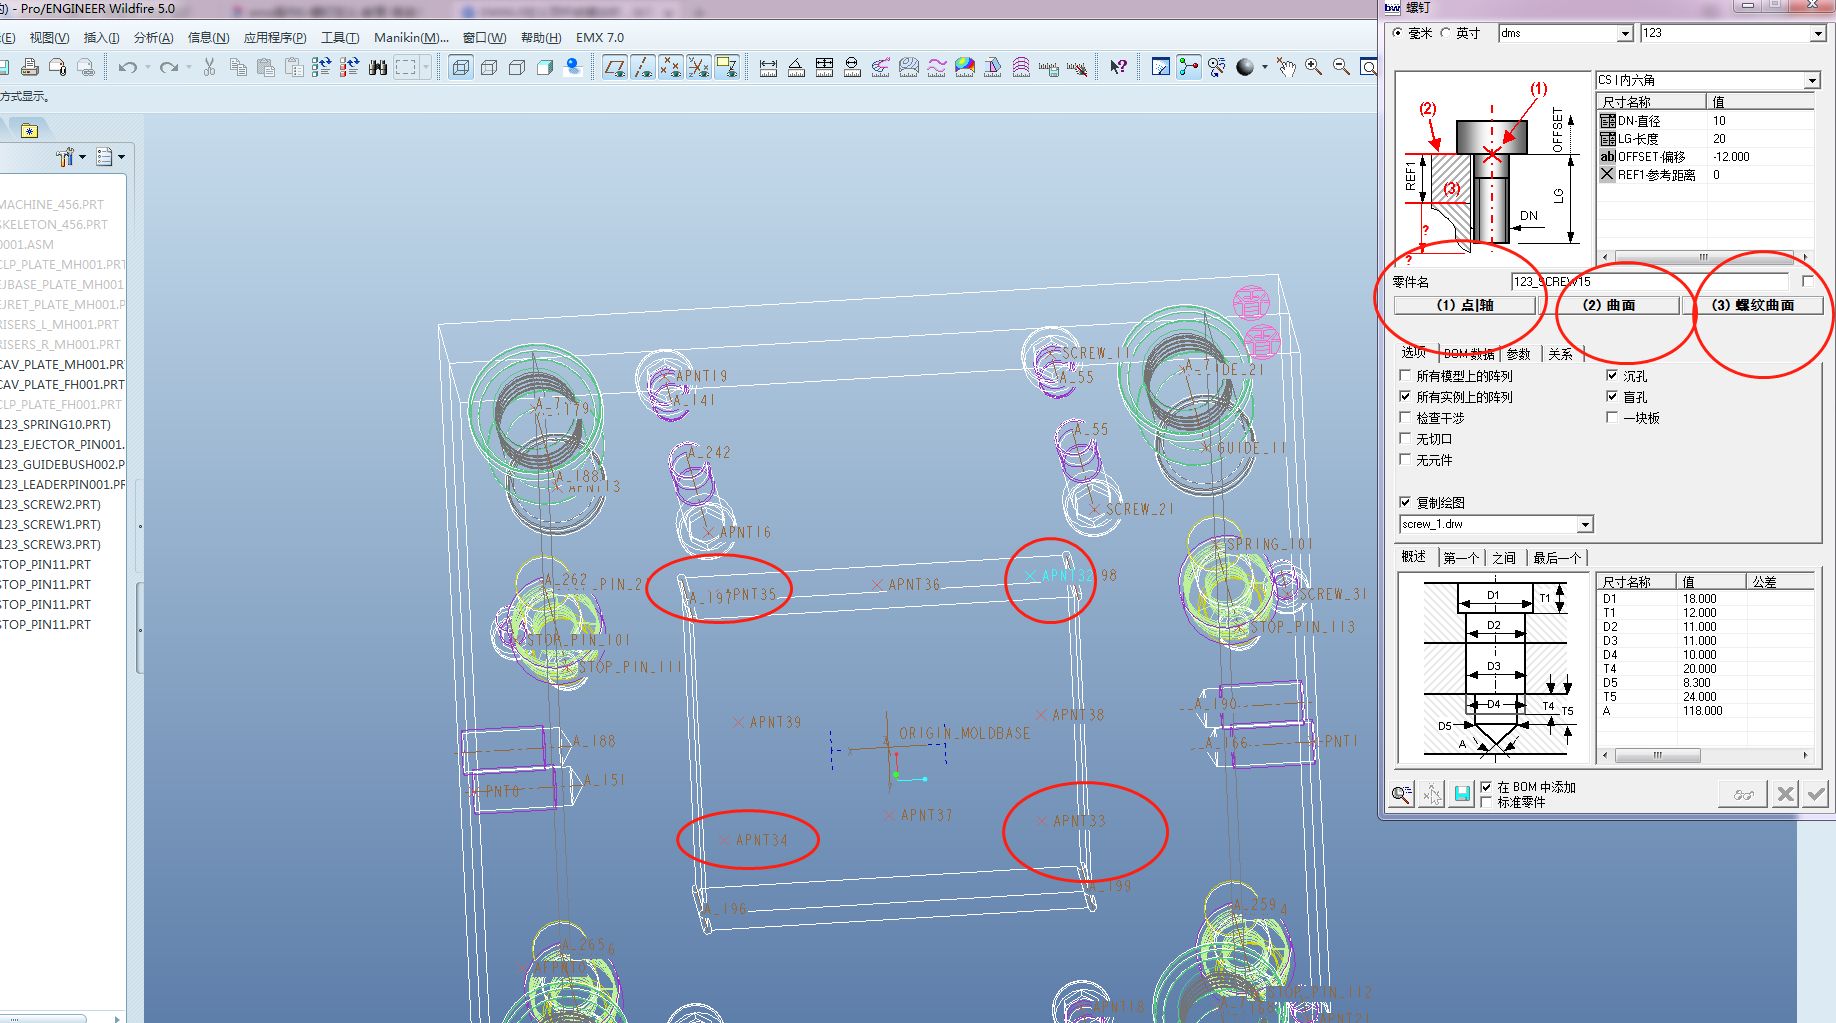Select the 英寸 unit radio button
Viewport: 1836px width, 1023px height.
point(1446,33)
